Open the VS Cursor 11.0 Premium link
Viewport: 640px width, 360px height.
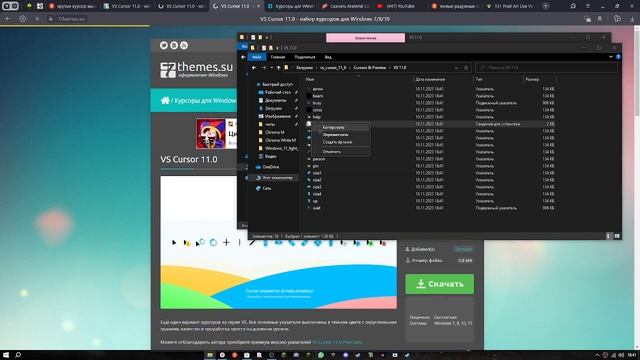pyautogui.click(x=337, y=342)
